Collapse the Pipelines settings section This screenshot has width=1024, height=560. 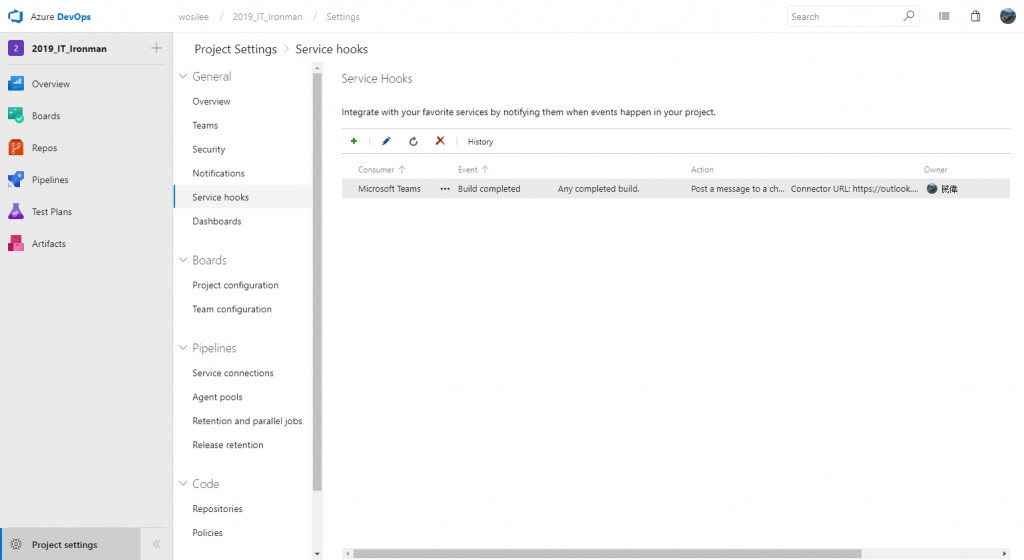tap(184, 348)
